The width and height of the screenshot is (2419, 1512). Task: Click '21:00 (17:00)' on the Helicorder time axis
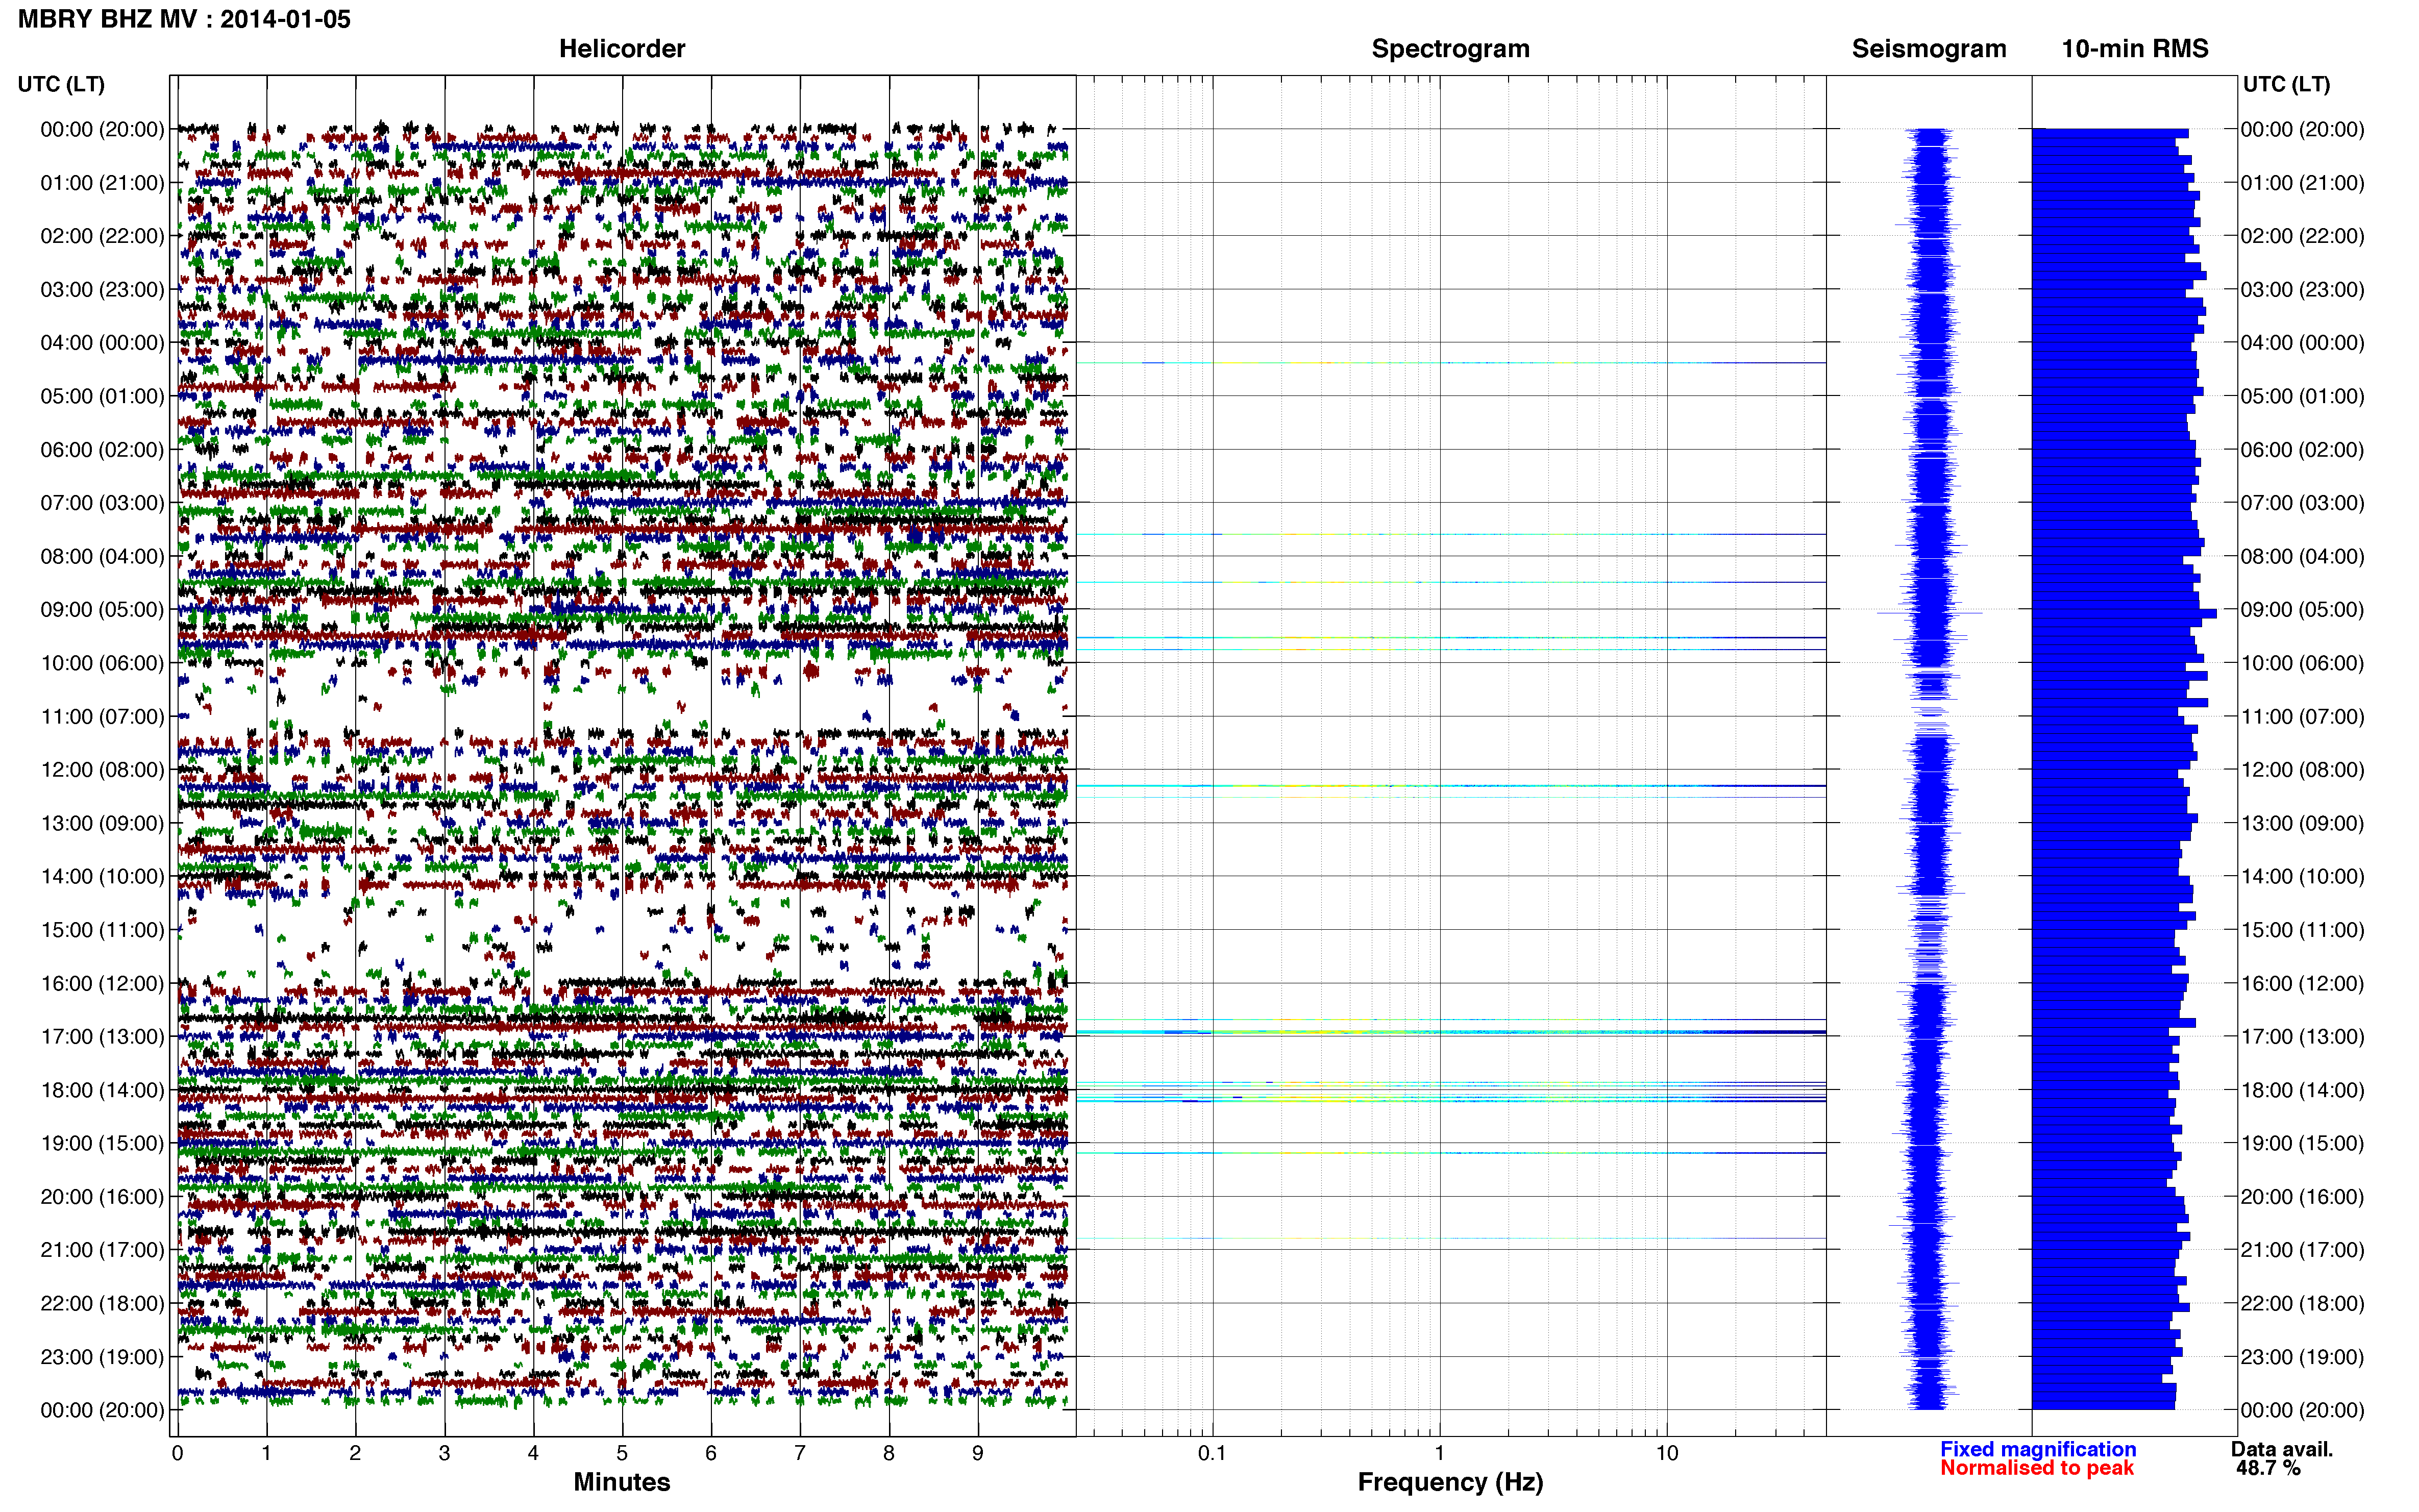tap(102, 1250)
